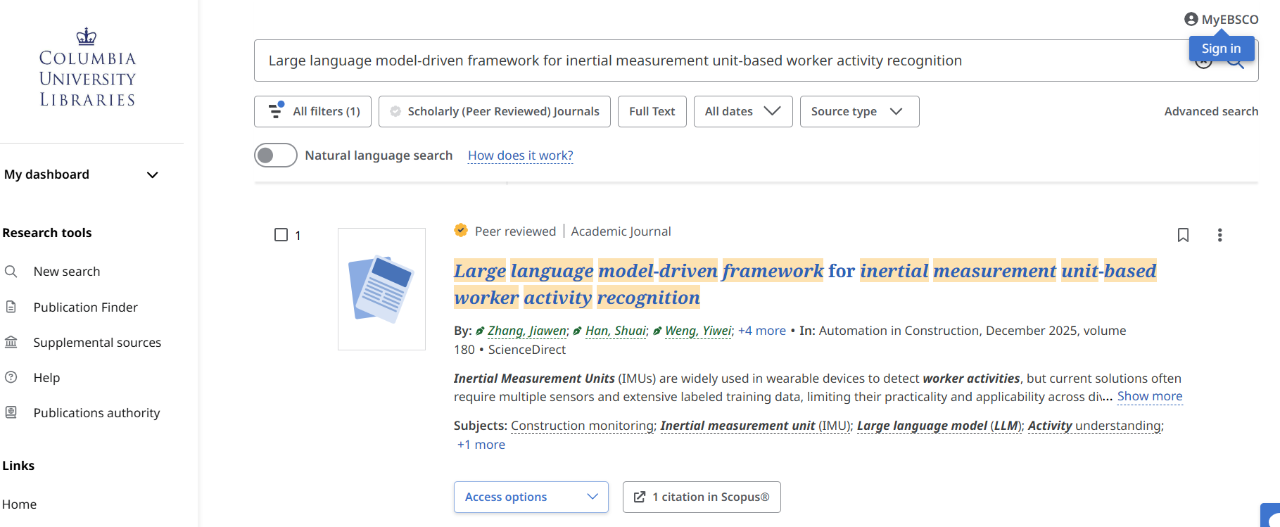Click the All filters icon button
The image size is (1280, 527).
314,112
